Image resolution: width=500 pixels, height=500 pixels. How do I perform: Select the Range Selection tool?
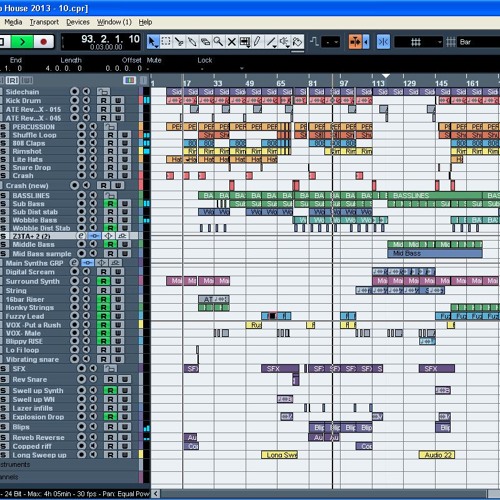[166, 42]
